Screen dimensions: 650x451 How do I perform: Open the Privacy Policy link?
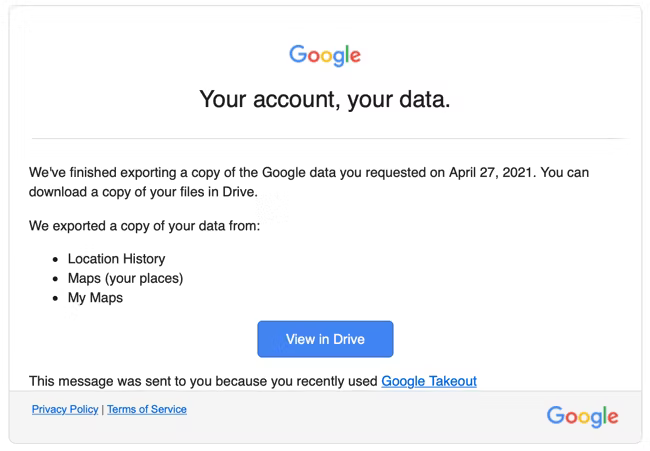point(65,409)
